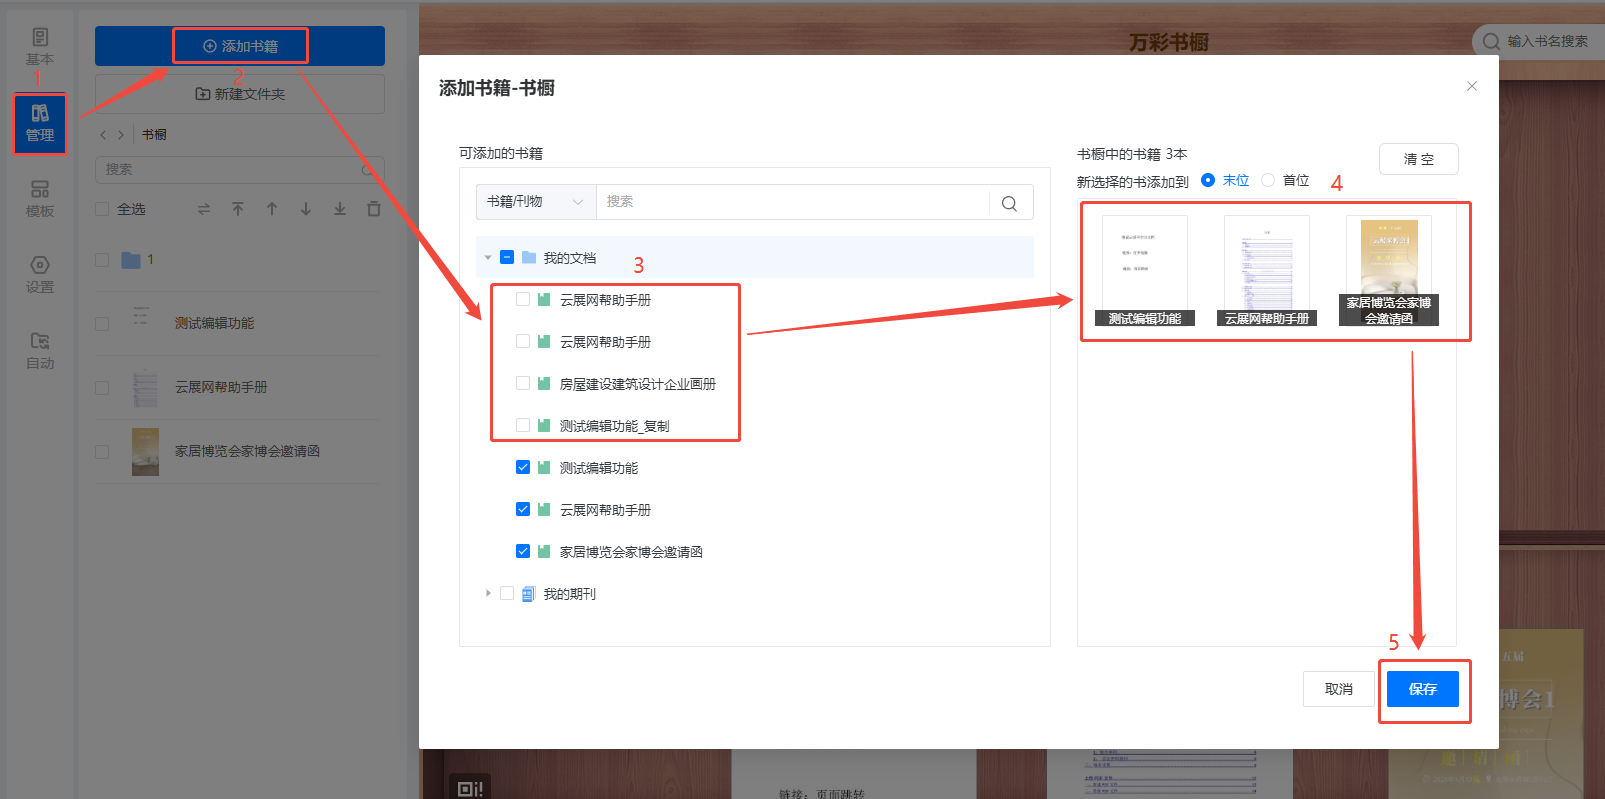Click the 保存 button
This screenshot has width=1605, height=799.
(x=1422, y=689)
